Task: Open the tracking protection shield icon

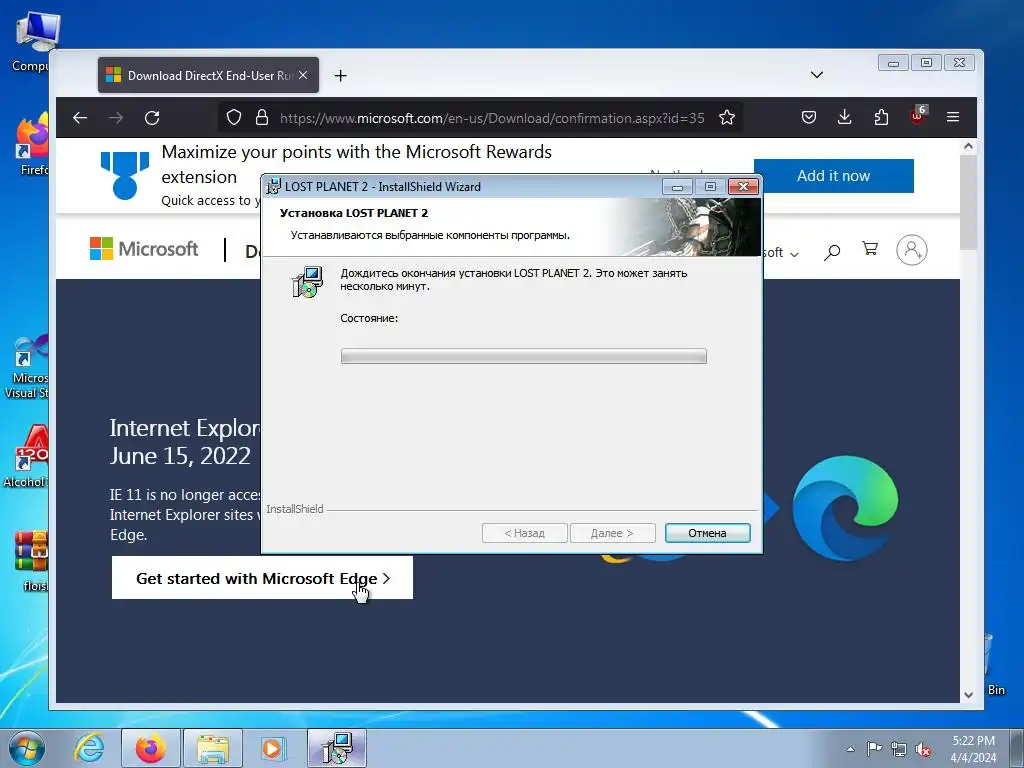Action: pyautogui.click(x=234, y=118)
